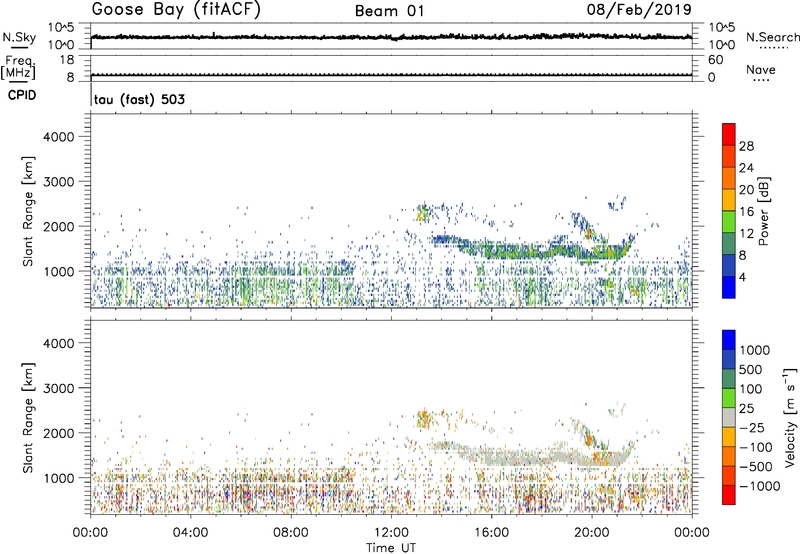Viewport: 800px width, 554px height.
Task: Click the '16:00' time axis label
Action: click(x=491, y=533)
